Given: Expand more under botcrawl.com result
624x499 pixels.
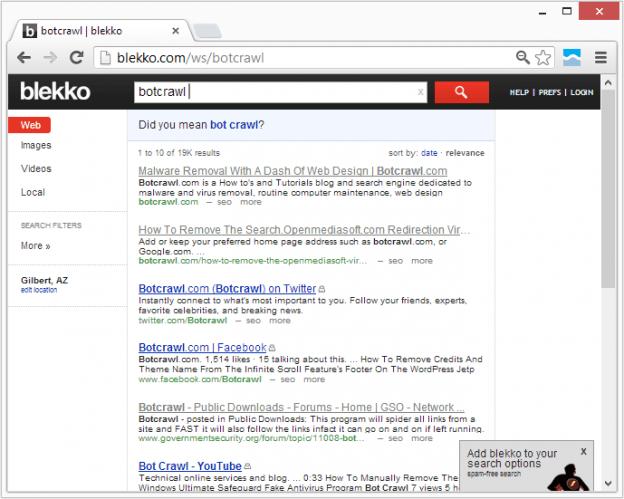Looking at the screenshot, I should click(251, 202).
